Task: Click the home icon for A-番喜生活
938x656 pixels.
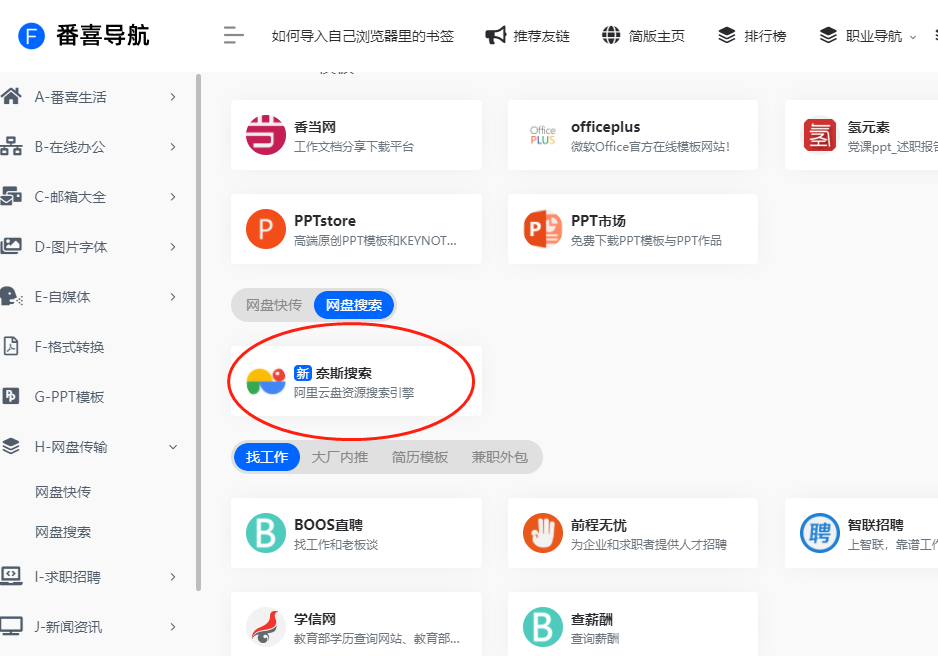Action: (11, 96)
